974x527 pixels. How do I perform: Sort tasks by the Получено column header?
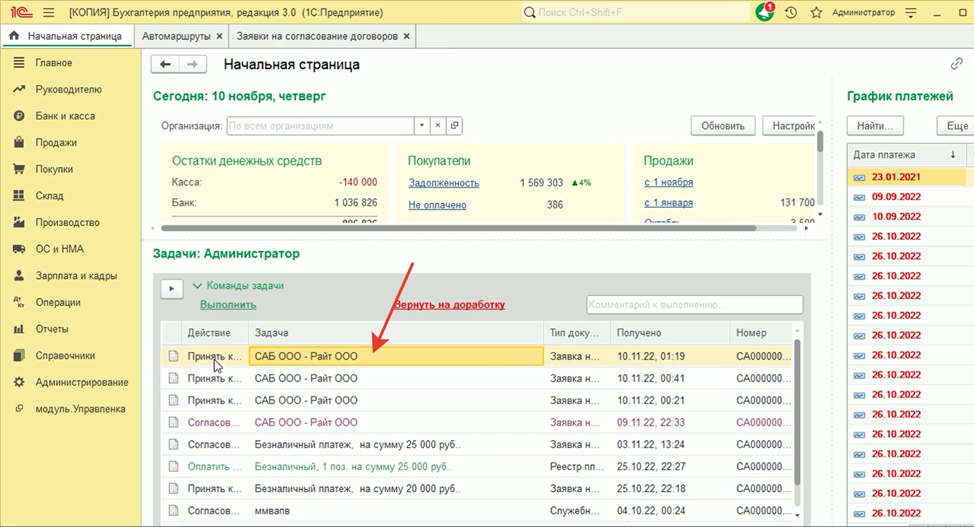coord(670,332)
